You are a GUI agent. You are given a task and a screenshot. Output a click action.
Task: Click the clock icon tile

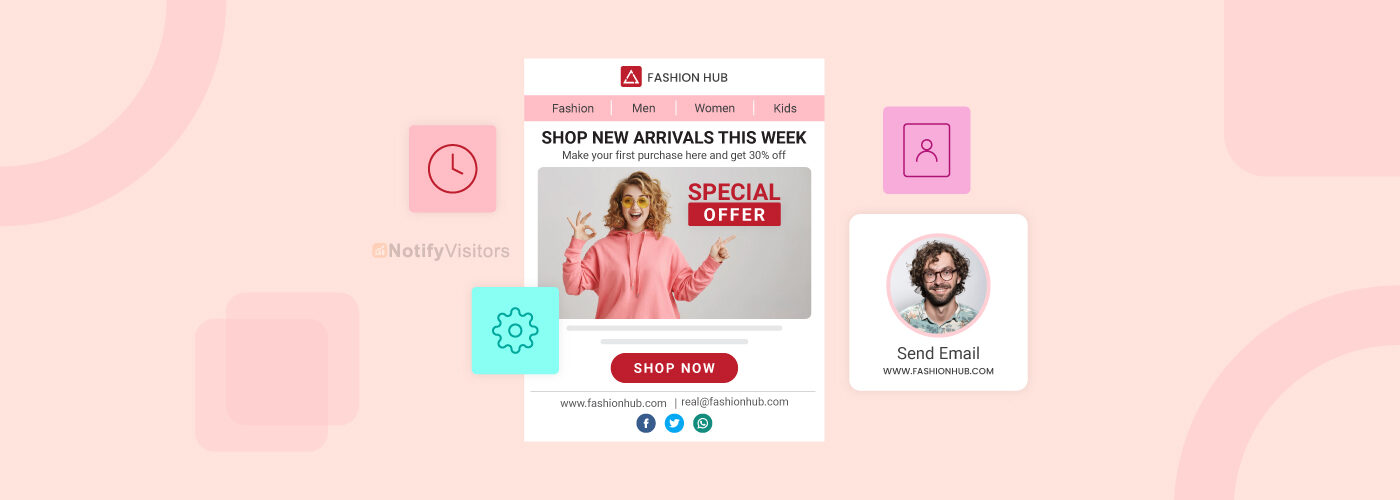(452, 168)
